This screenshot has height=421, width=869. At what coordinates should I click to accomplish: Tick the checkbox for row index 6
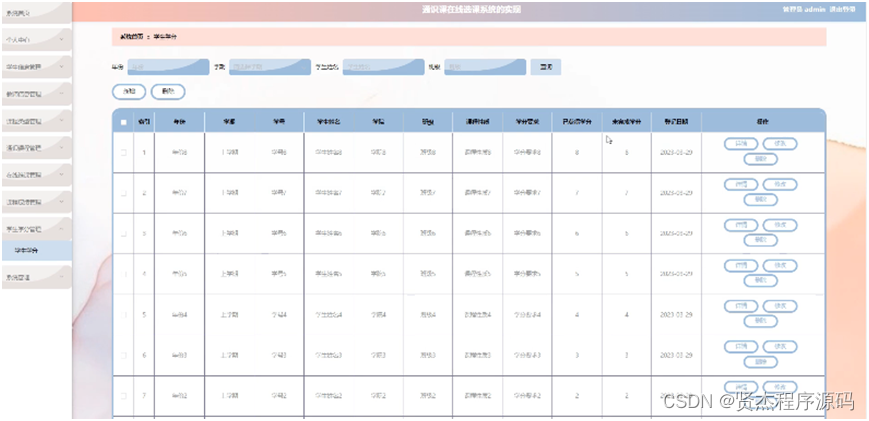pos(124,355)
